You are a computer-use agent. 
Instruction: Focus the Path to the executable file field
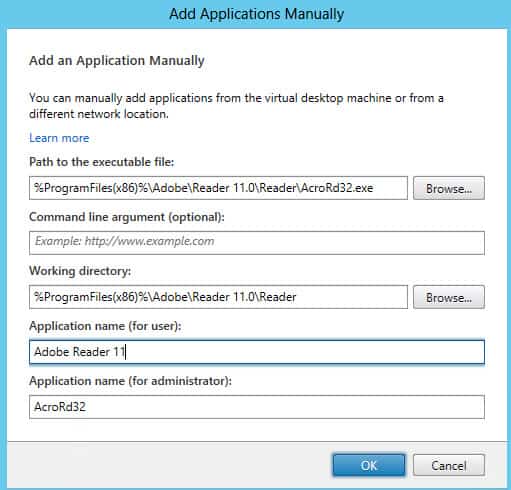(x=218, y=188)
